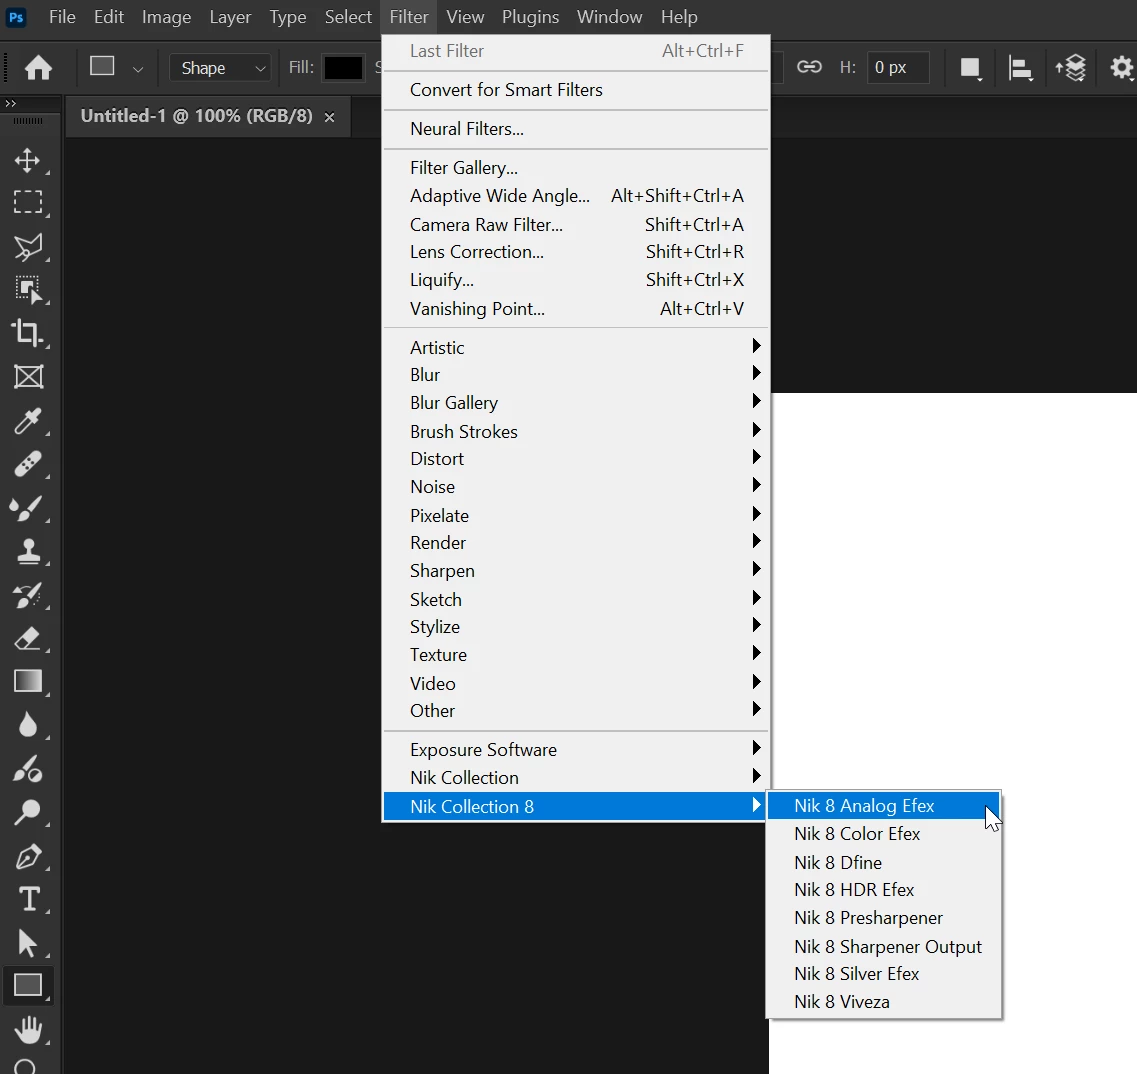Close the Untitled-1 document tab
The image size is (1137, 1074).
pos(329,117)
